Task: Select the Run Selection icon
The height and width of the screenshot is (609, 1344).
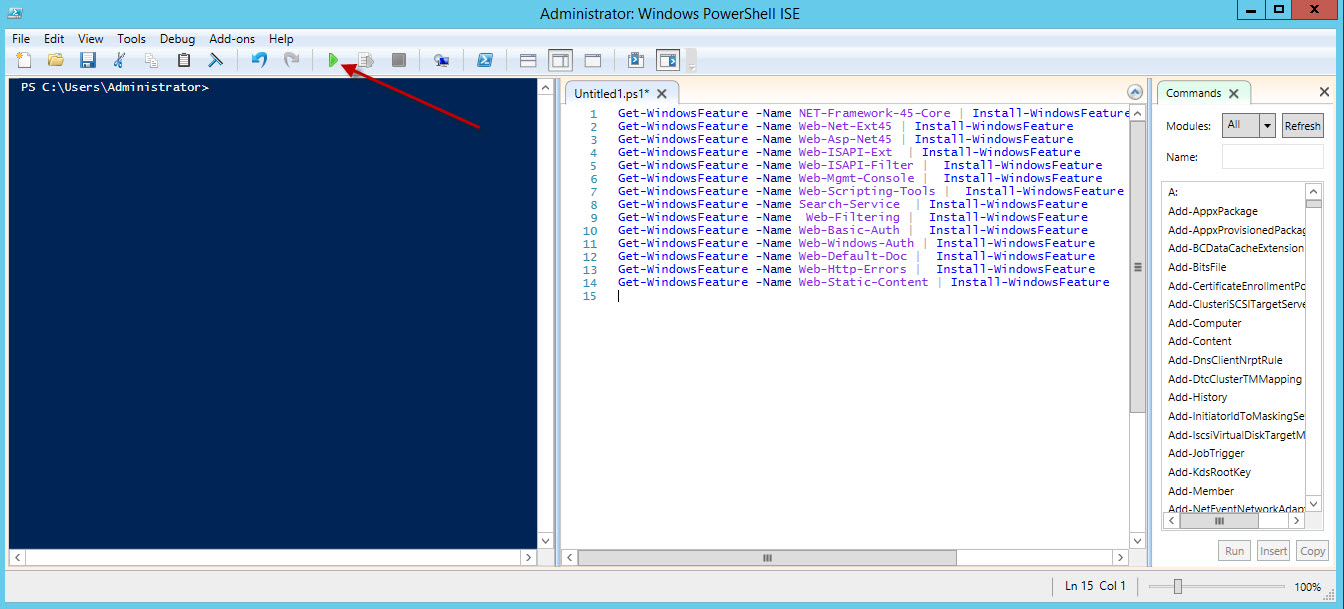Action: click(366, 60)
